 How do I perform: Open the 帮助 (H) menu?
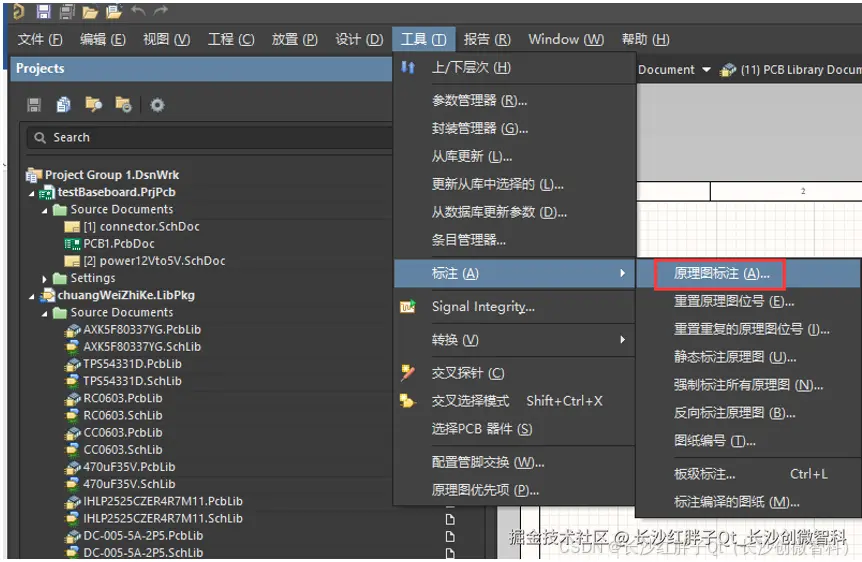tap(645, 39)
